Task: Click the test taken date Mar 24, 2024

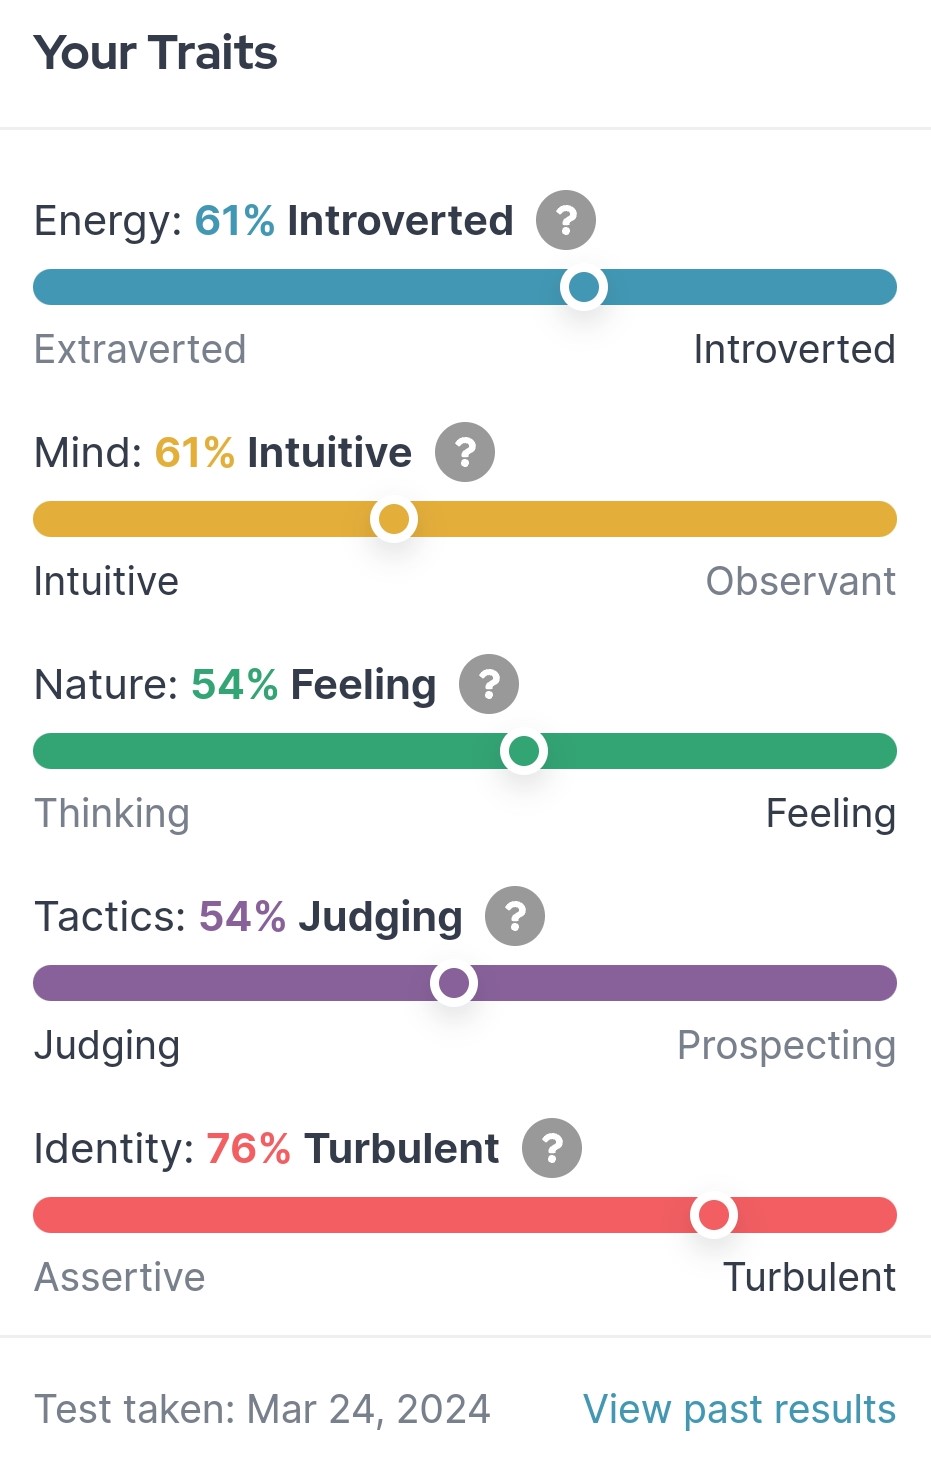Action: [x=263, y=1409]
